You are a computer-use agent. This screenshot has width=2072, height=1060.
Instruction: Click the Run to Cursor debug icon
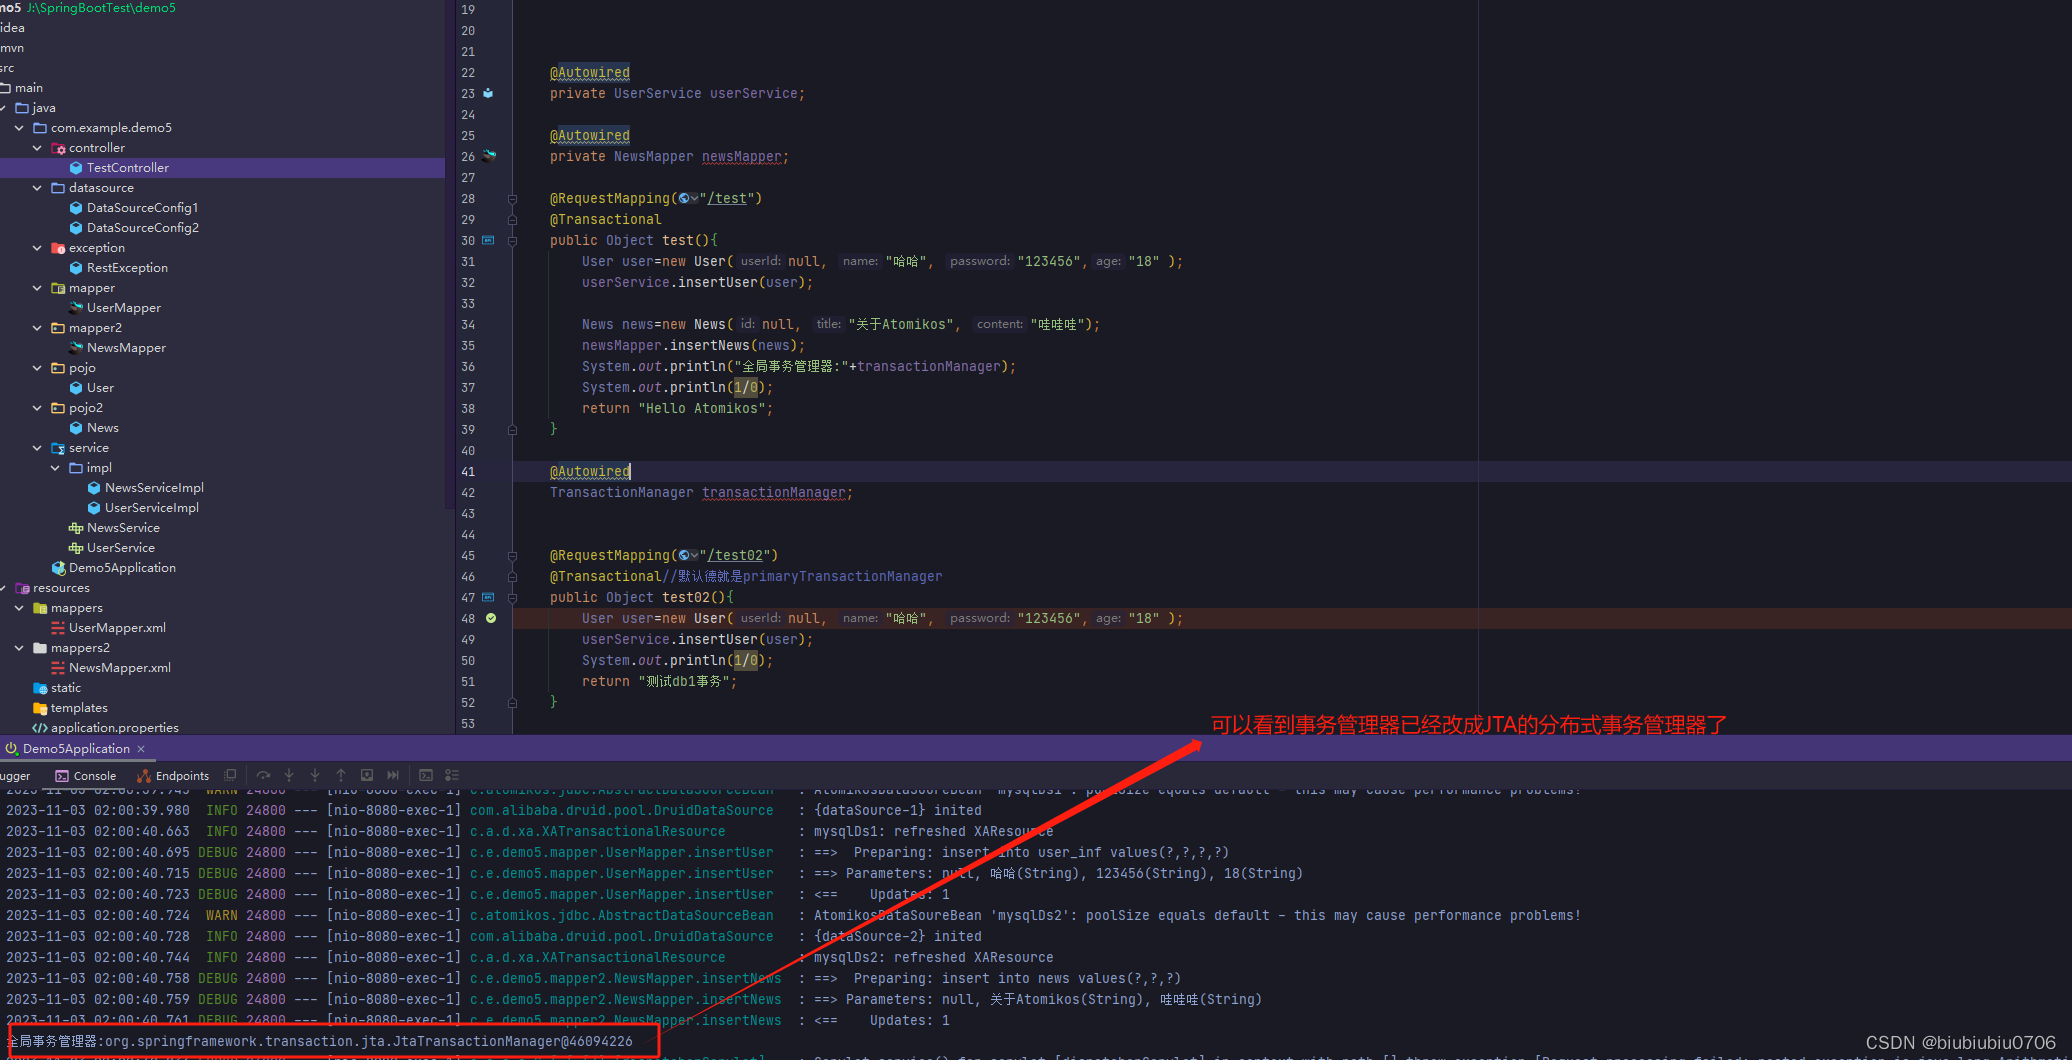393,775
